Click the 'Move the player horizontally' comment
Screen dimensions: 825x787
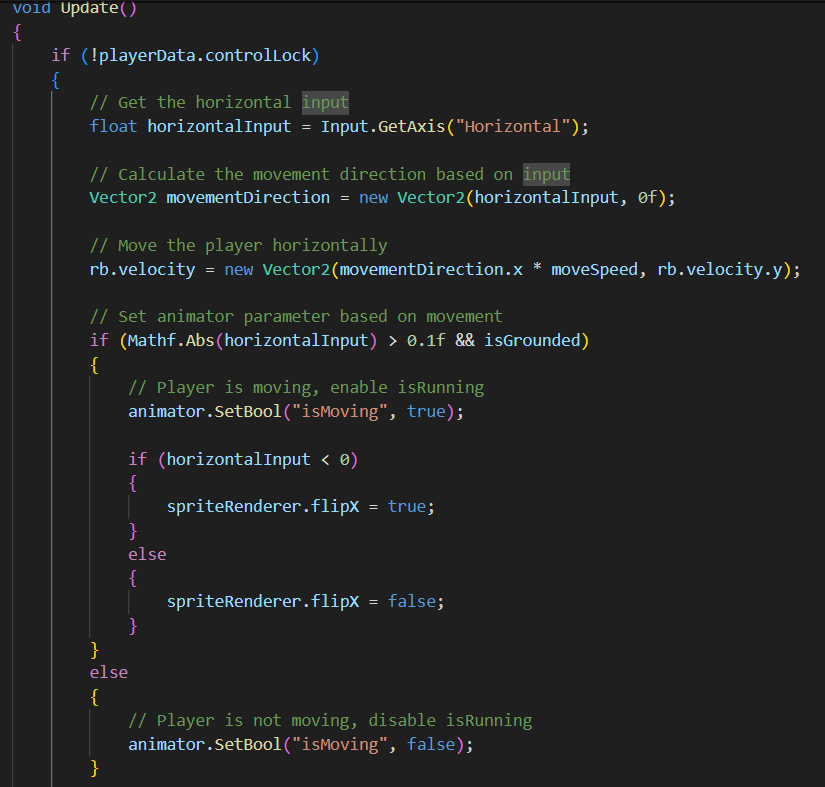pyautogui.click(x=238, y=245)
